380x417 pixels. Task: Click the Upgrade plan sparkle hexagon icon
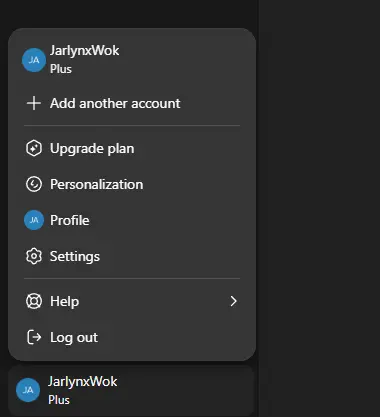click(34, 148)
